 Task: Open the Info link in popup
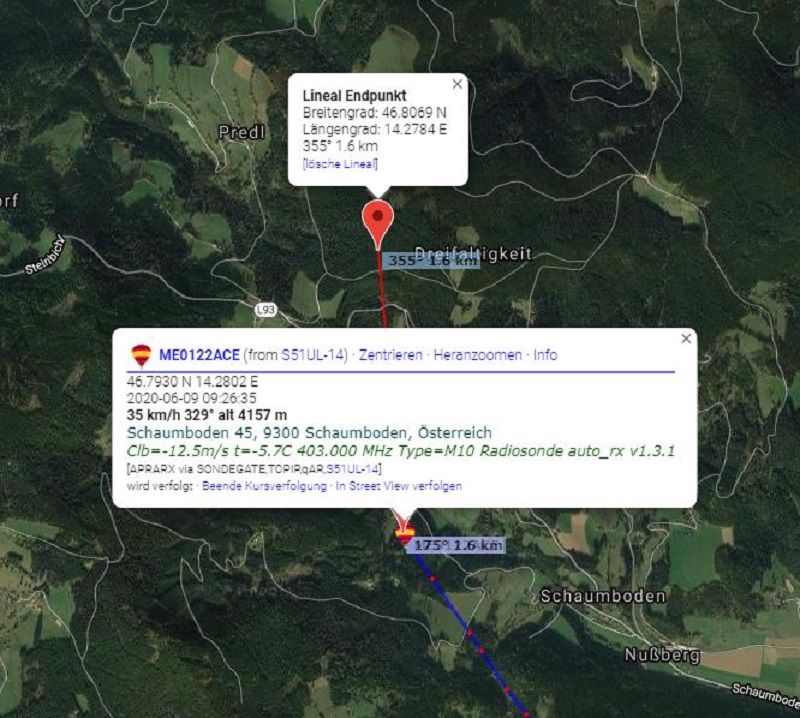click(x=545, y=355)
